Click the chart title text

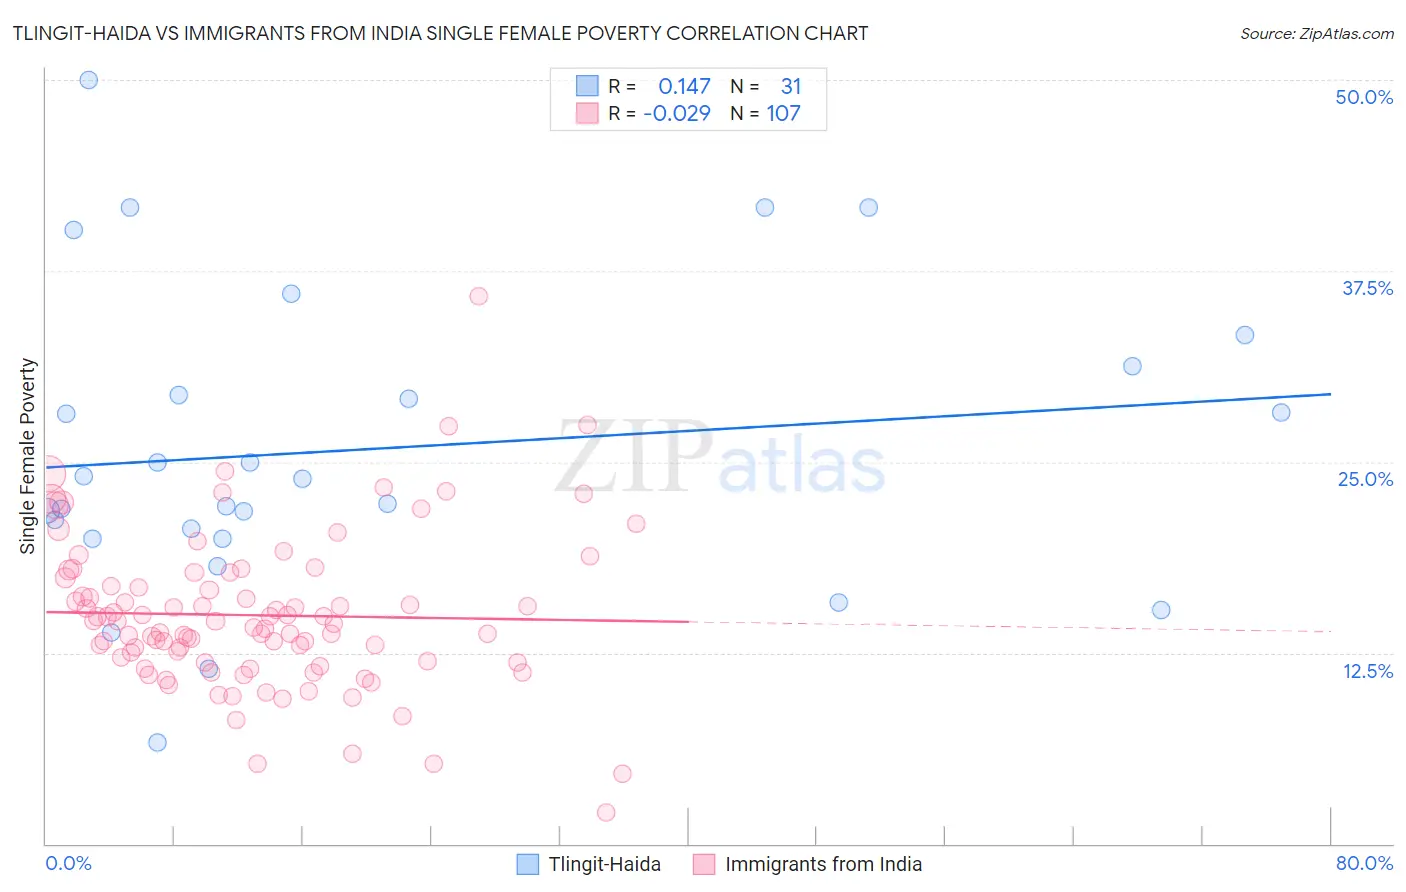tap(440, 33)
